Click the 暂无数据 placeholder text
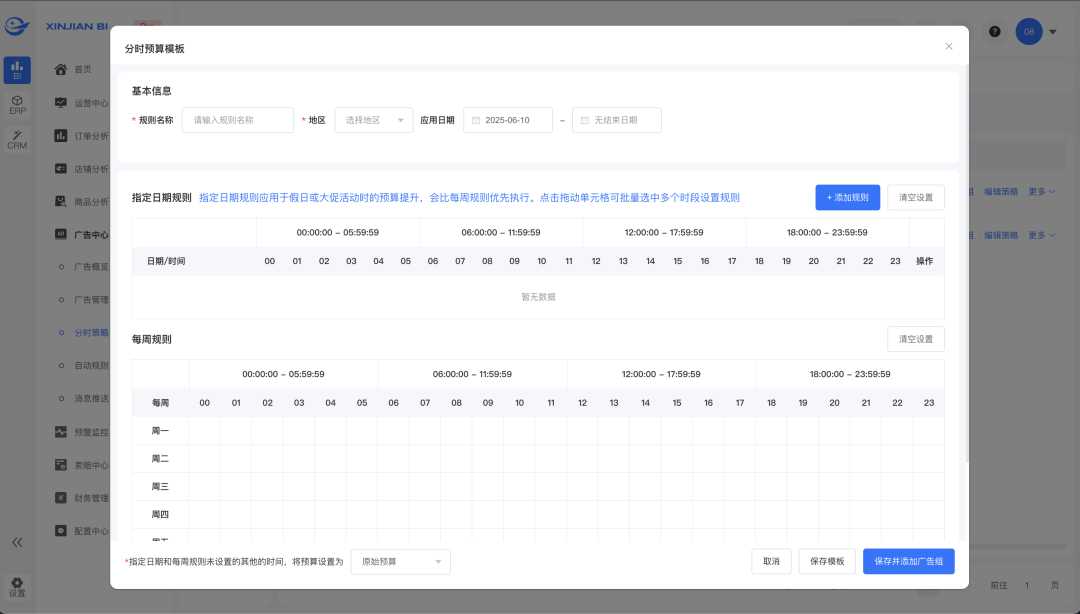 pyautogui.click(x=538, y=297)
